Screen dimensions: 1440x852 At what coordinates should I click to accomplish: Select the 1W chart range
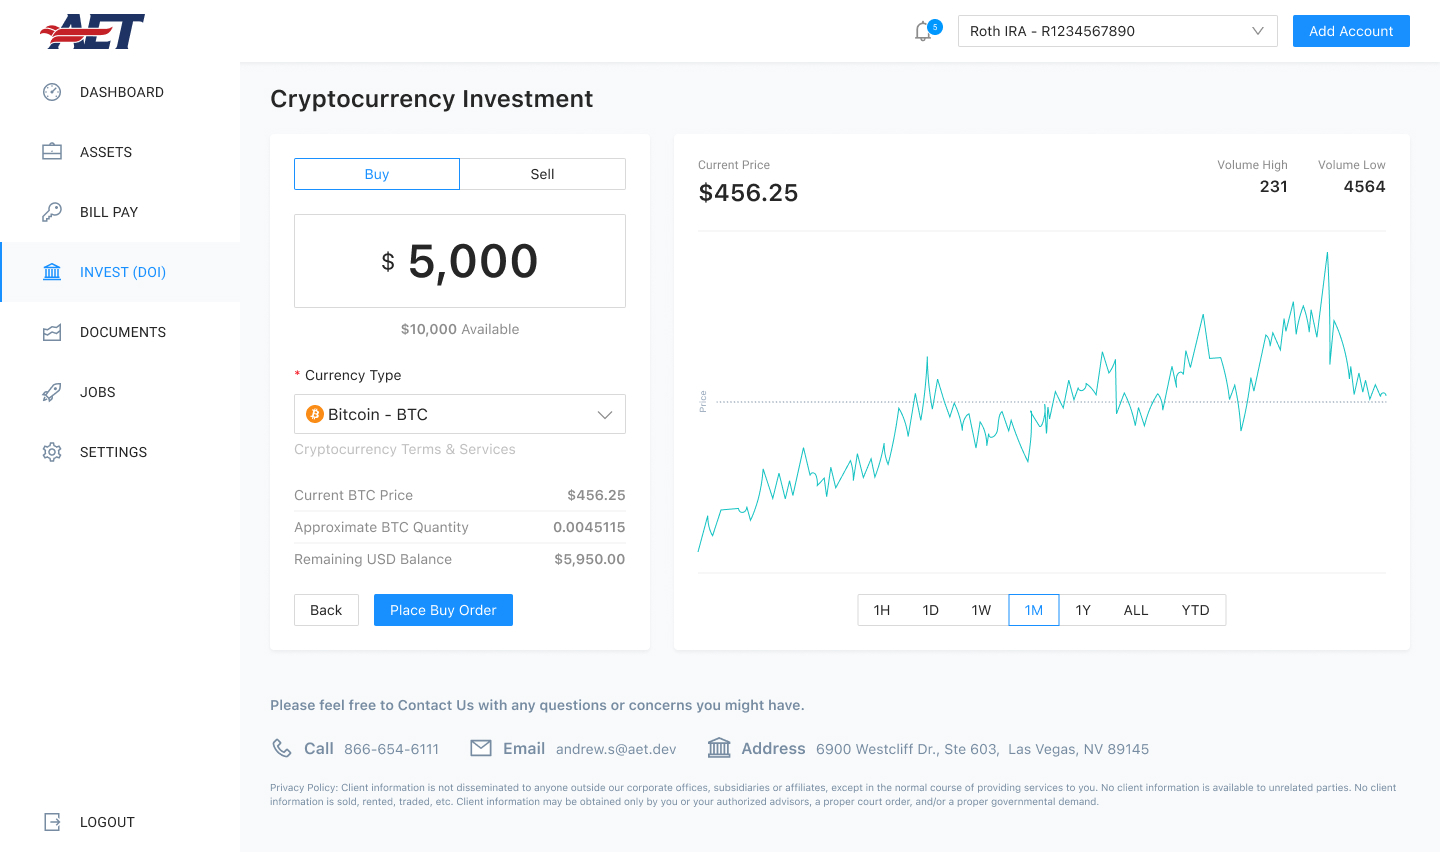tap(981, 610)
